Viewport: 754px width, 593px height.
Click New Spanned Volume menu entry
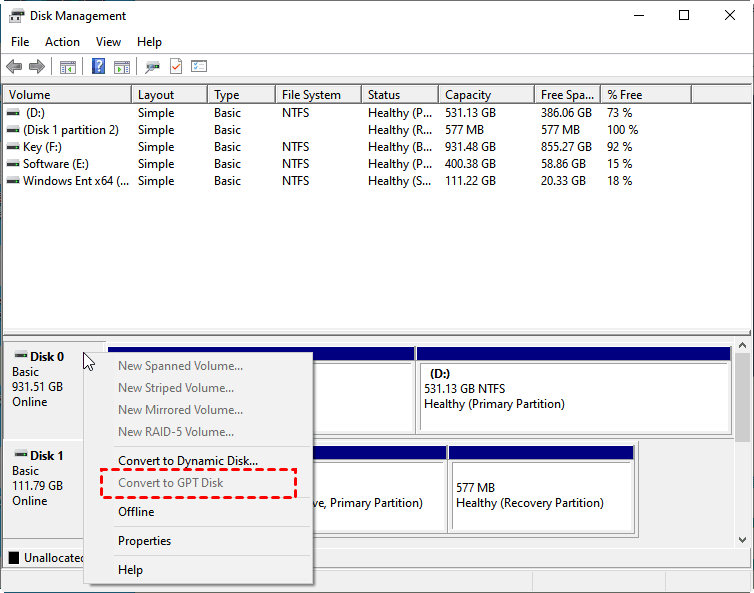coord(198,366)
